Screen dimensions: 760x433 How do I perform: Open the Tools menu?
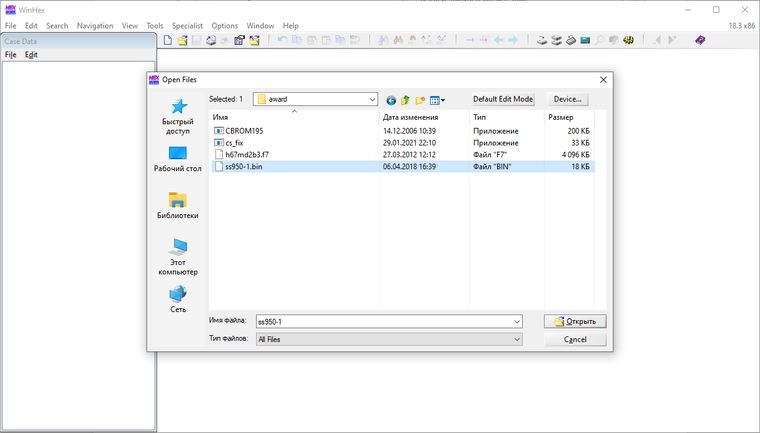coord(155,26)
